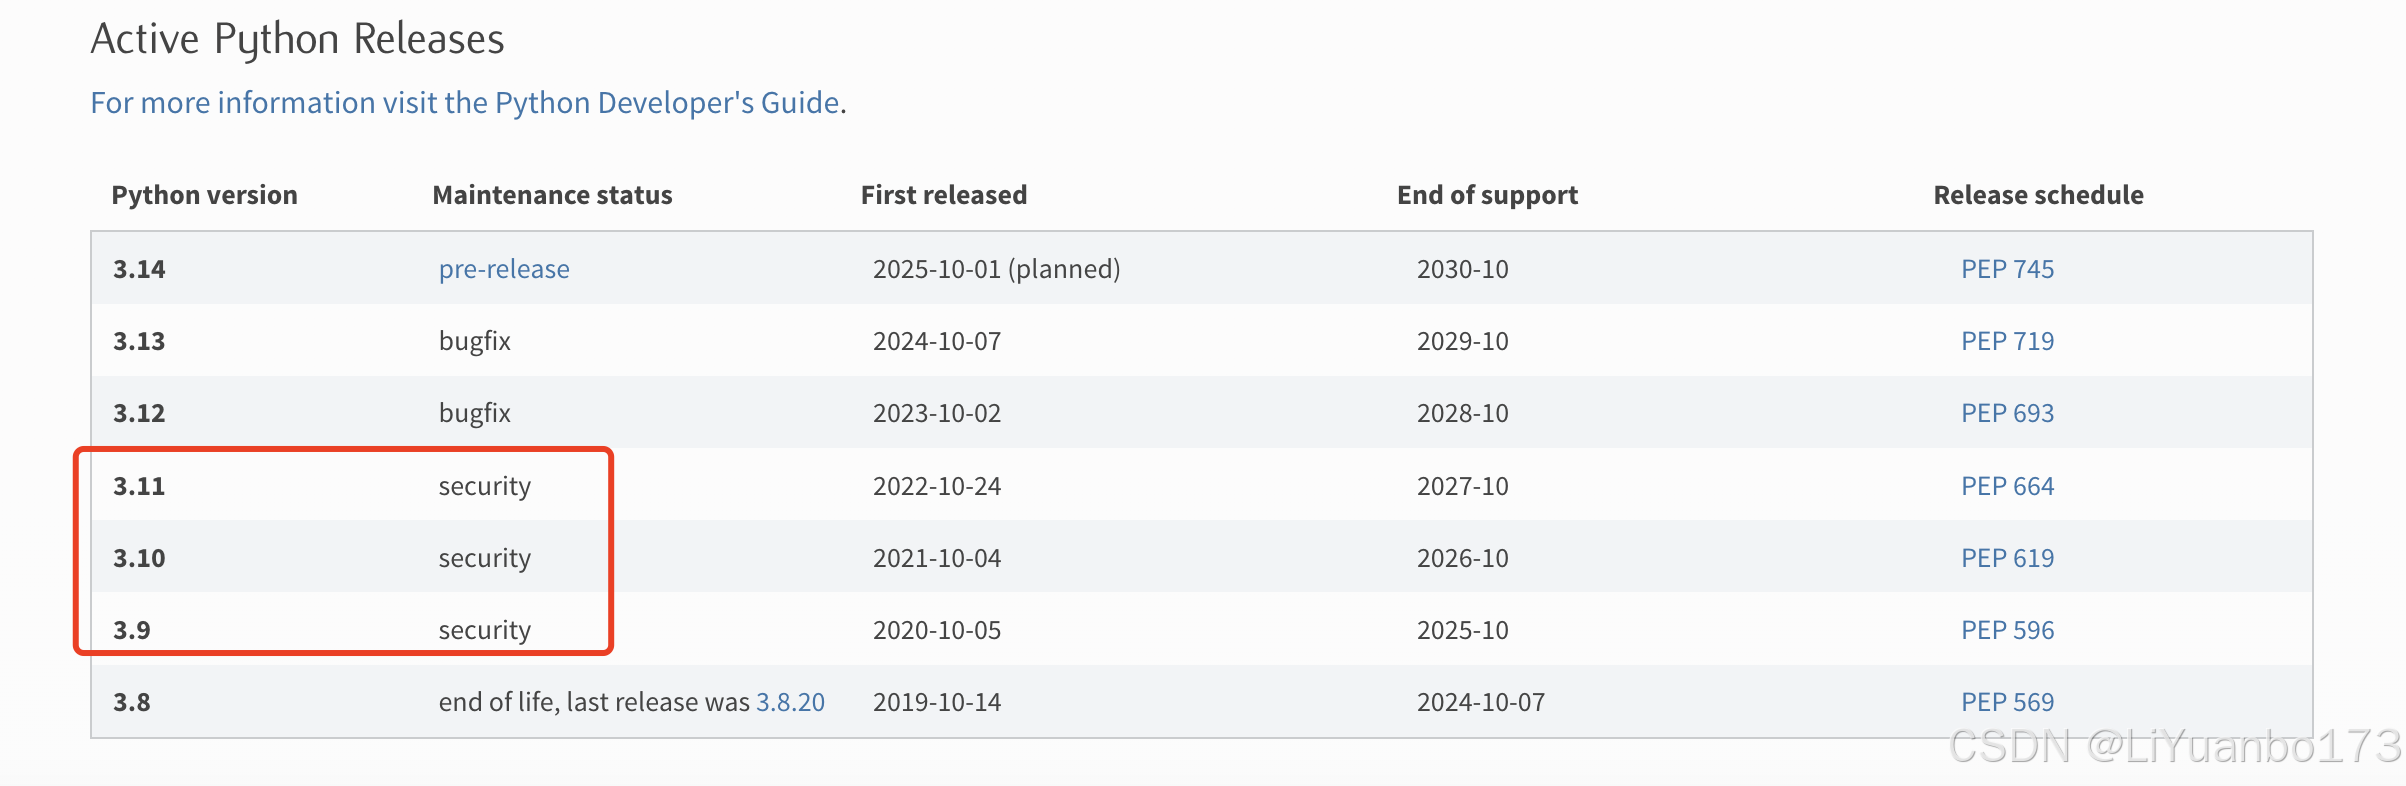Click the First released column header
Viewport: 2406px width, 786px height.
pyautogui.click(x=944, y=195)
